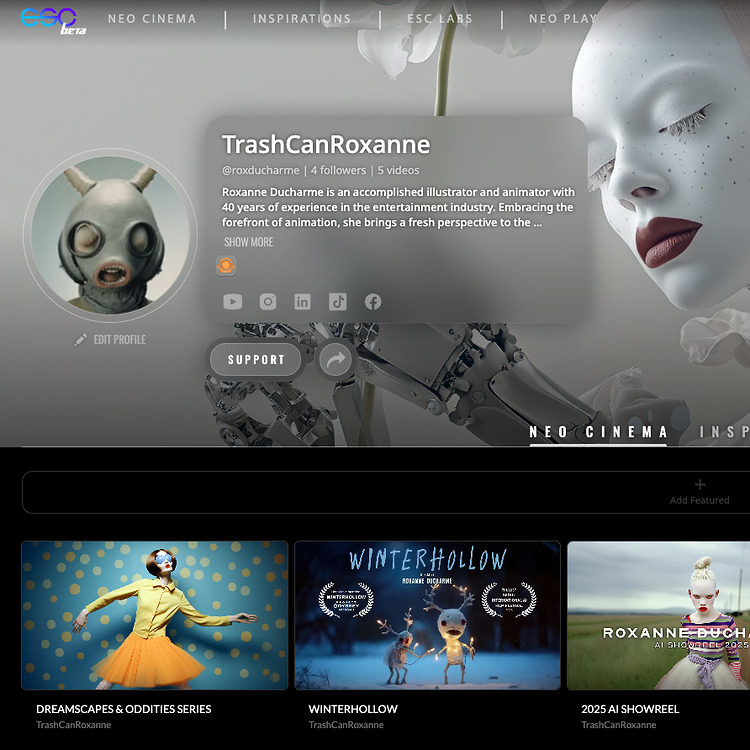Select the NEO CINEMA profile tab
Viewport: 750px width, 750px height.
coord(598,432)
